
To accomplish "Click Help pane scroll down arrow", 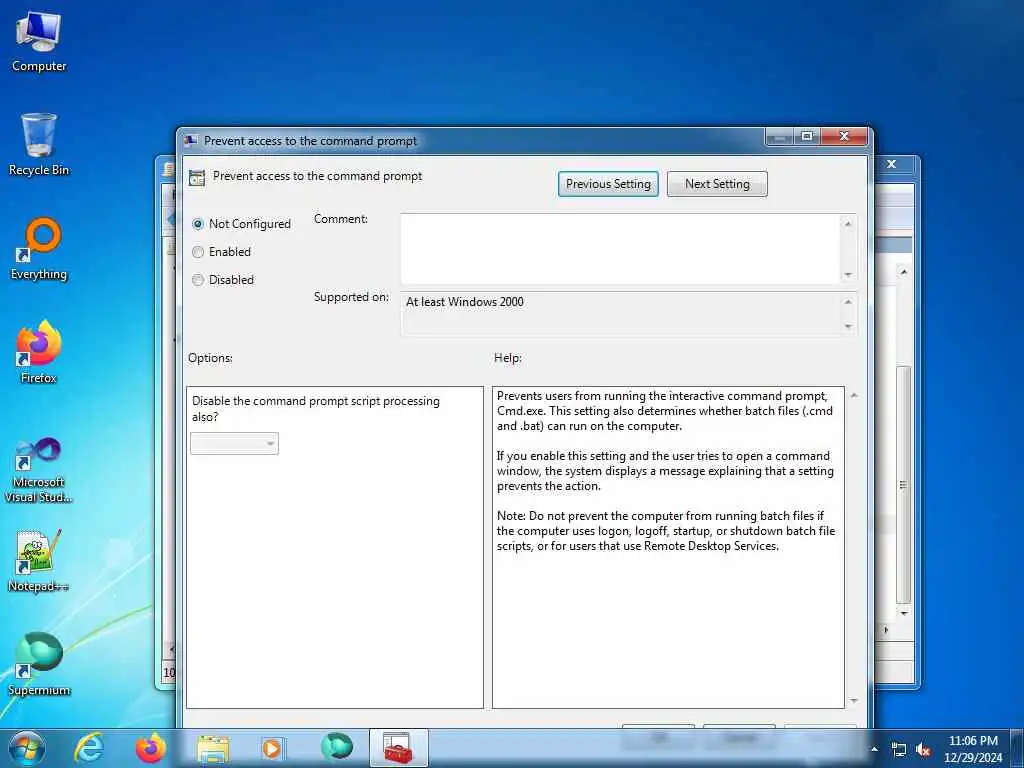I will (x=854, y=701).
